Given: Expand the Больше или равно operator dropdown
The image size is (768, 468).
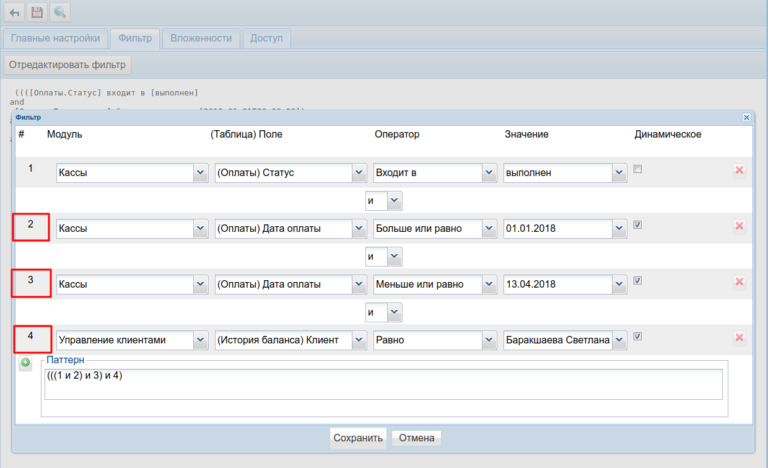Looking at the screenshot, I should click(x=488, y=229).
